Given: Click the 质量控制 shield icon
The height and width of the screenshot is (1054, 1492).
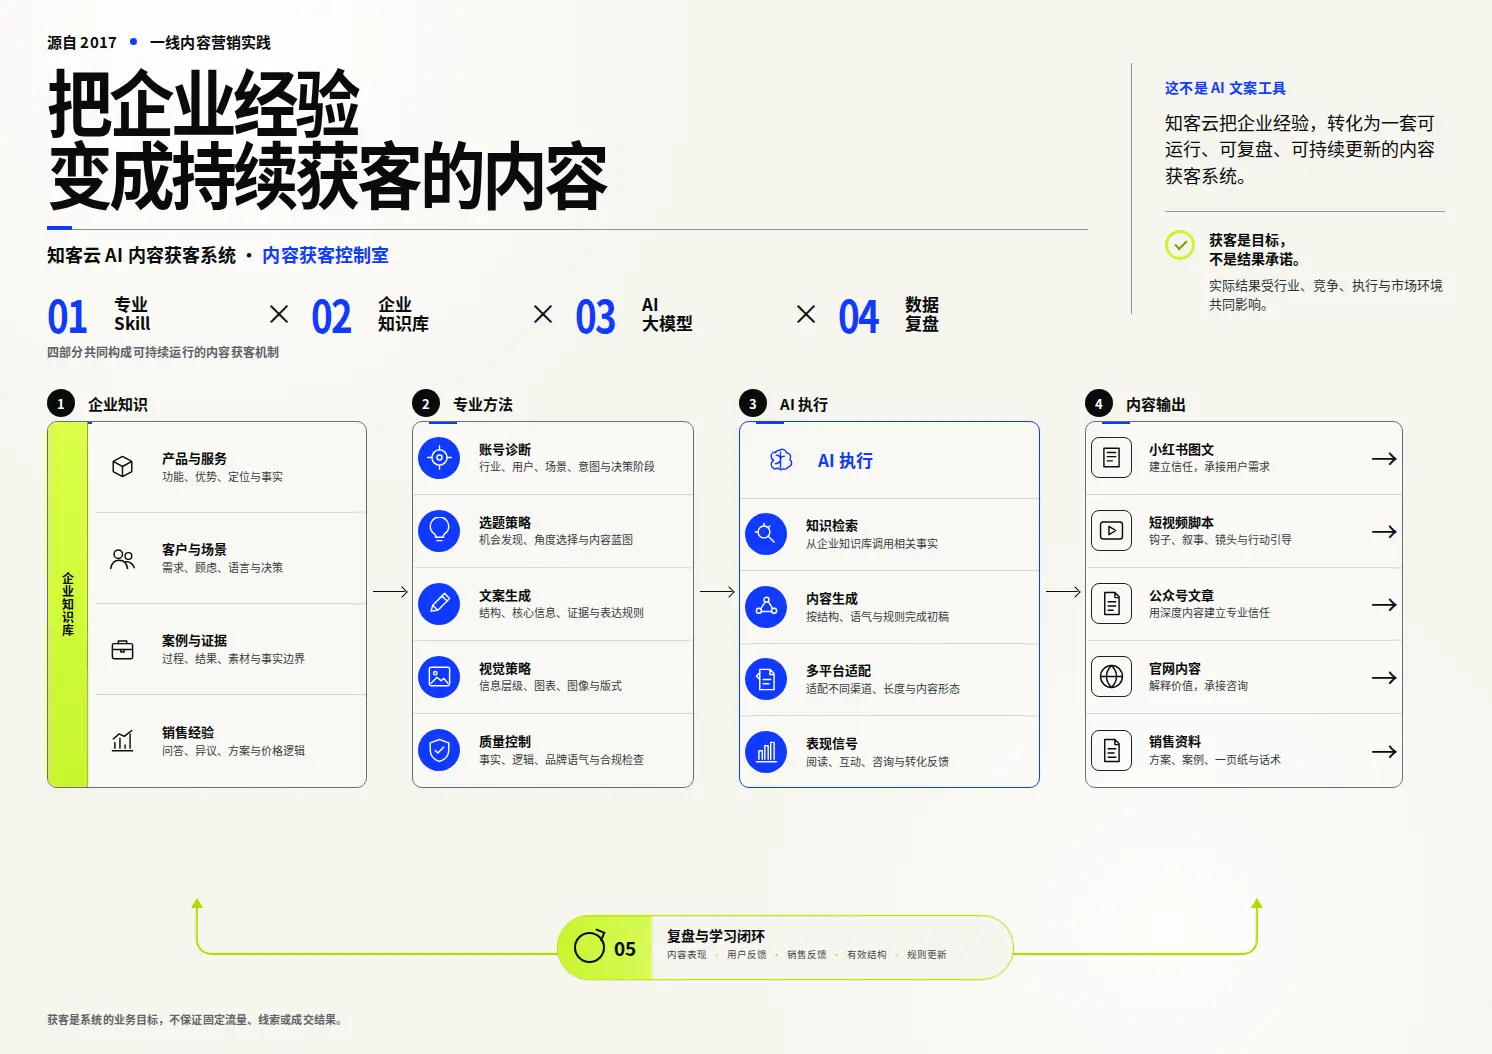Looking at the screenshot, I should [x=439, y=750].
